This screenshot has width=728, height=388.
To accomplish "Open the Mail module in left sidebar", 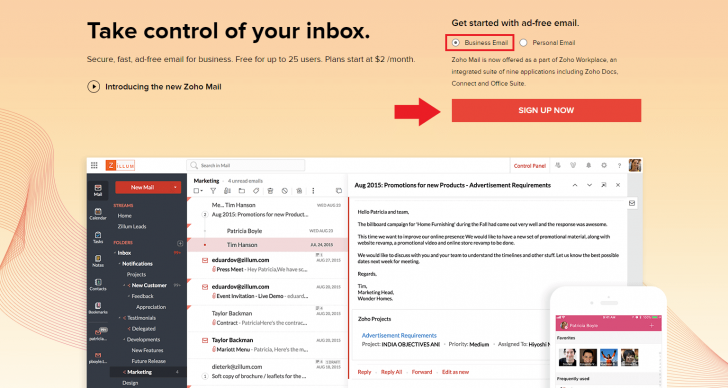I will pyautogui.click(x=98, y=190).
